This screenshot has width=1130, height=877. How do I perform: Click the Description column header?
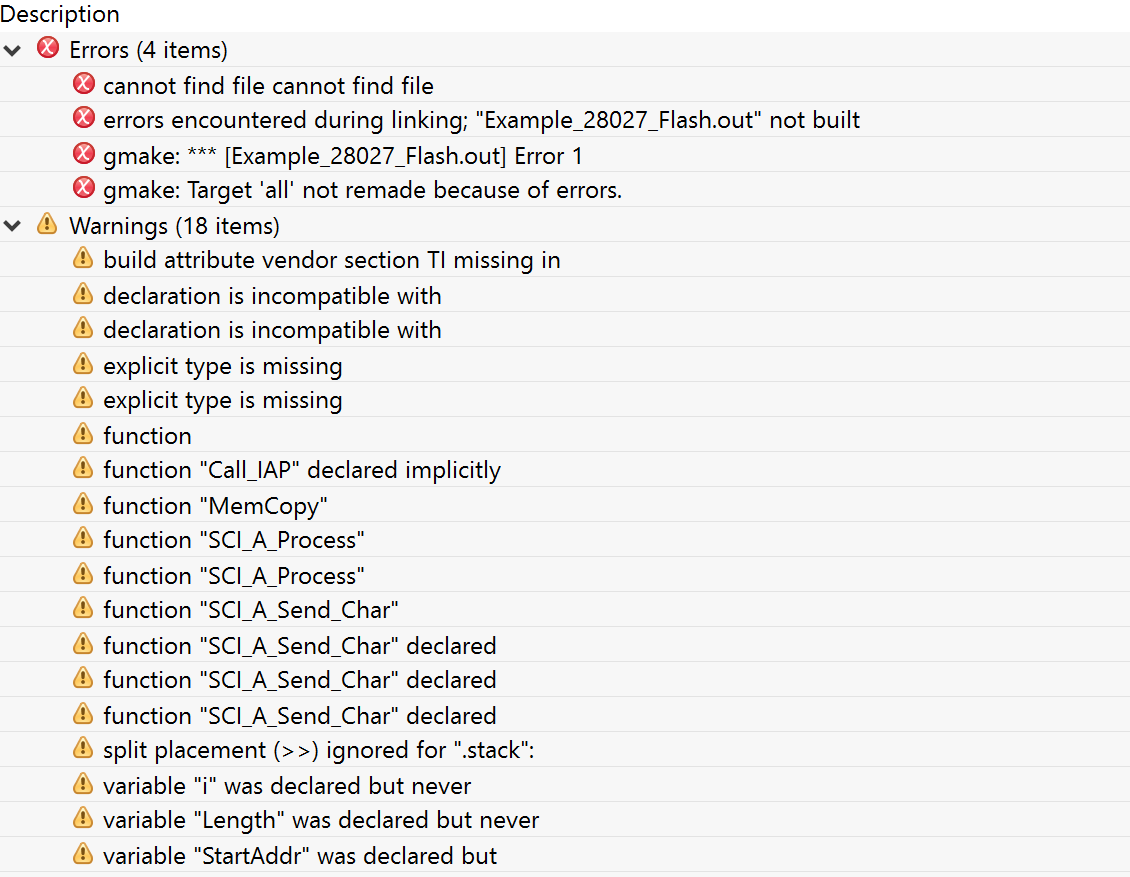[60, 14]
